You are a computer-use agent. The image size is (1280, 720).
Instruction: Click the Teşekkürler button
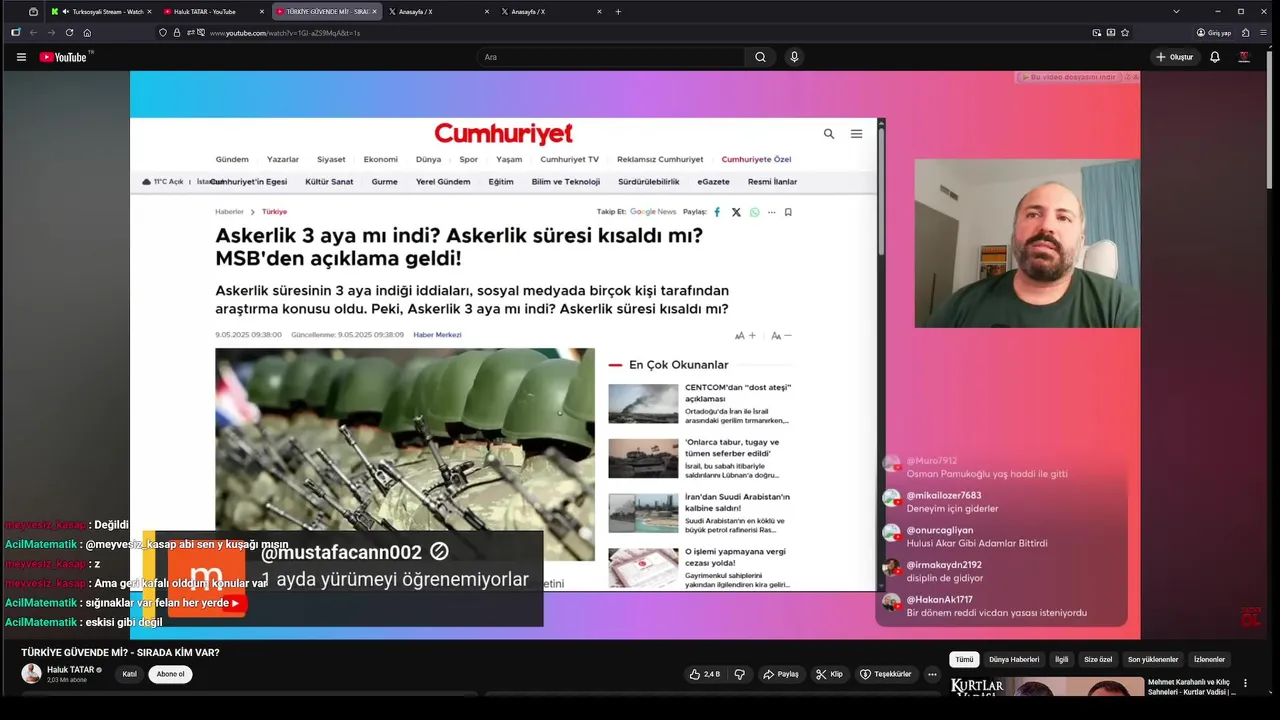[886, 674]
